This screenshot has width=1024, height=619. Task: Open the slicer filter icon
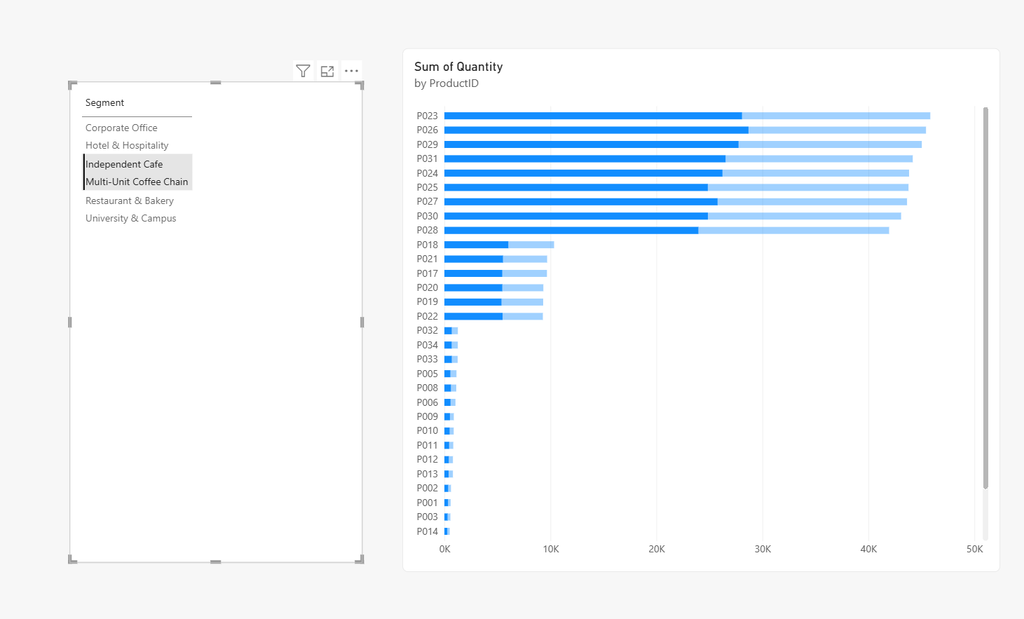[303, 71]
